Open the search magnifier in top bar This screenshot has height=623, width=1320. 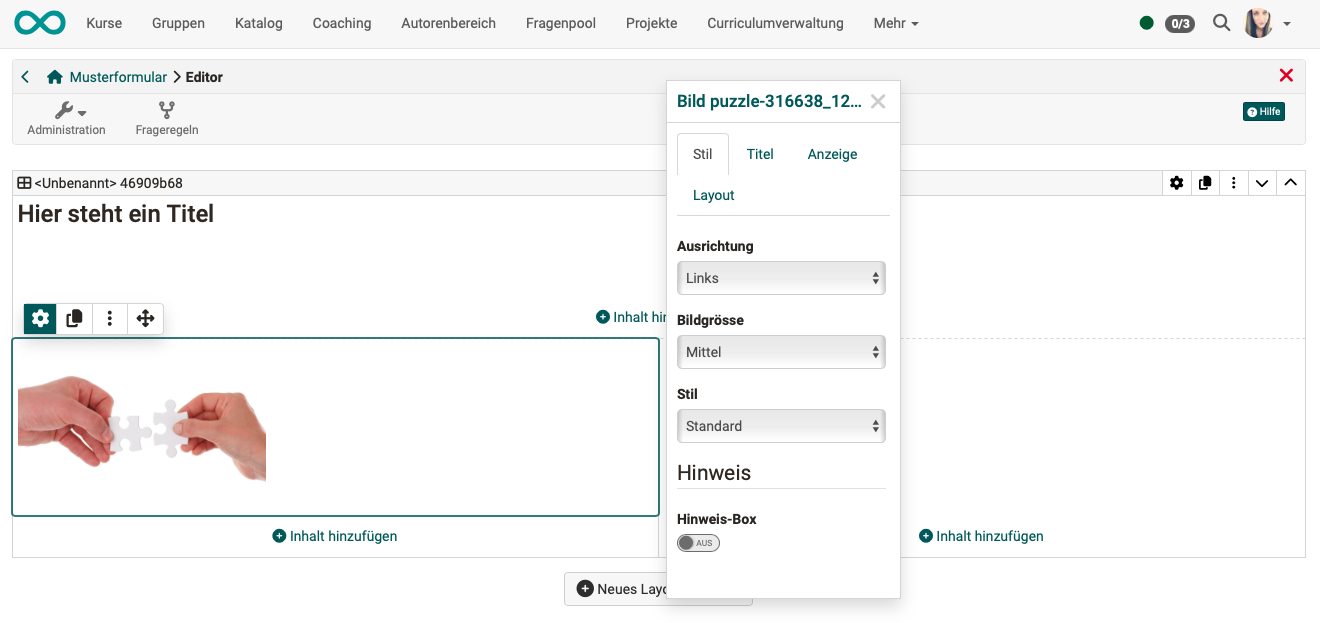[x=1221, y=23]
